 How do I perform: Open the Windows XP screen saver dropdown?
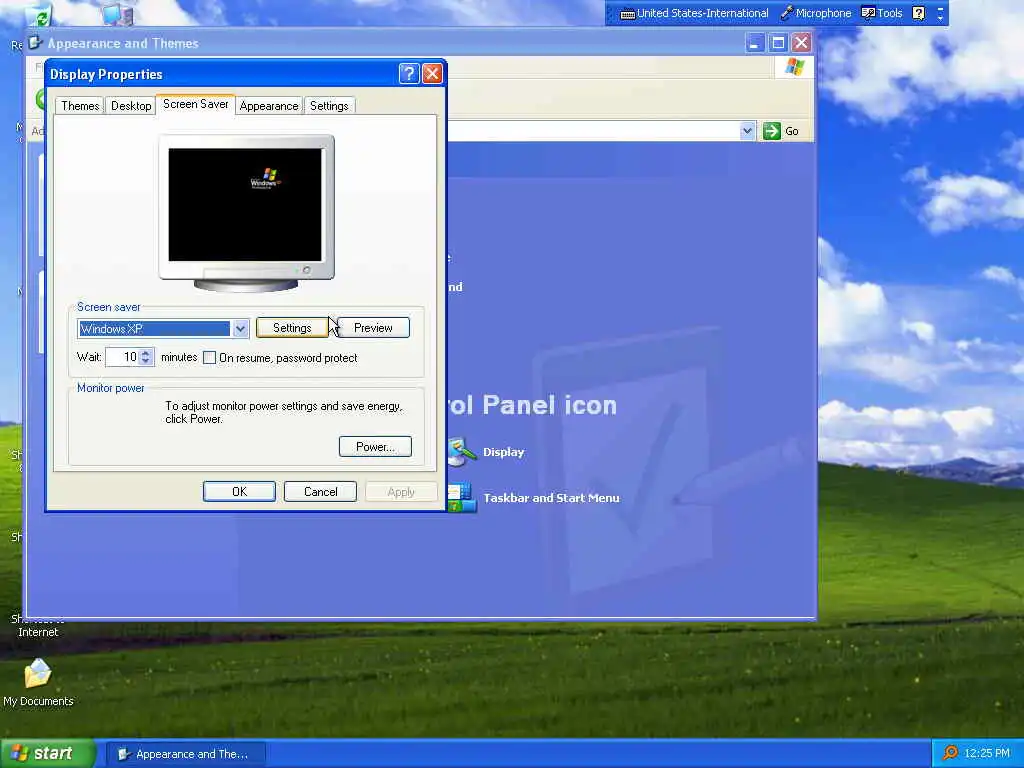click(240, 328)
